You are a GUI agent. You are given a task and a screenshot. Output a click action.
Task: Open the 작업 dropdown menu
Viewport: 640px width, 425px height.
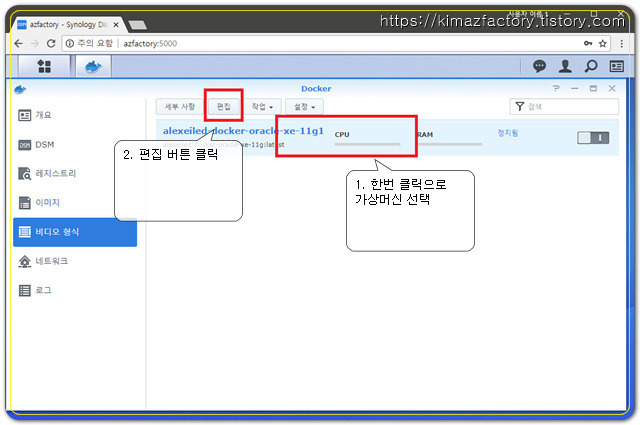262,107
